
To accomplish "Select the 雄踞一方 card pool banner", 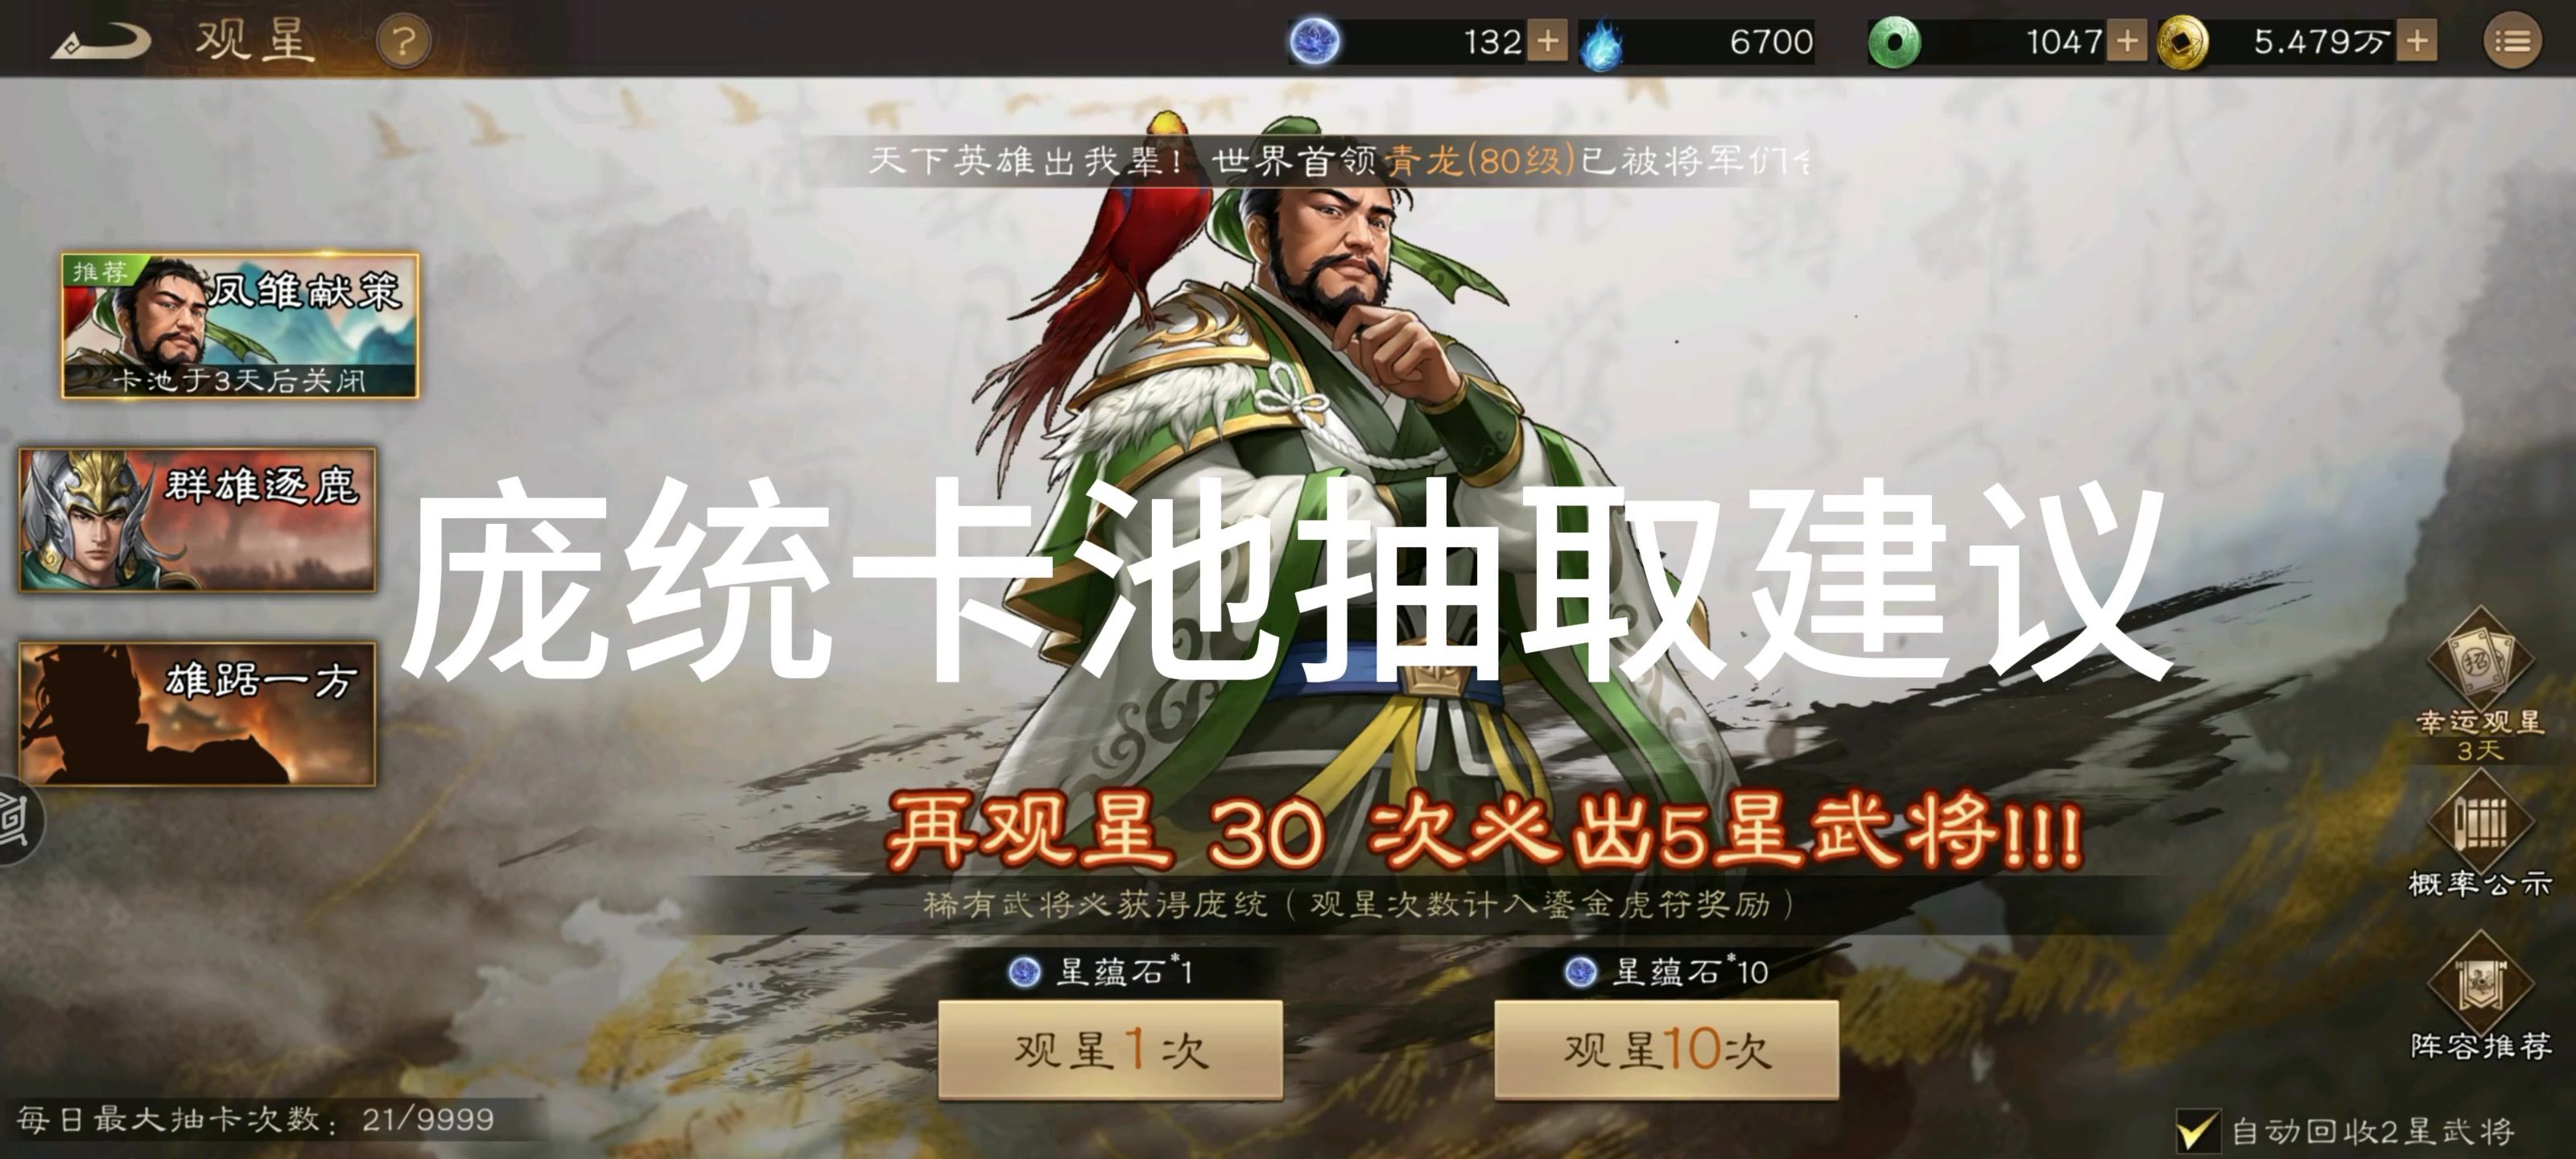I will click(x=197, y=714).
